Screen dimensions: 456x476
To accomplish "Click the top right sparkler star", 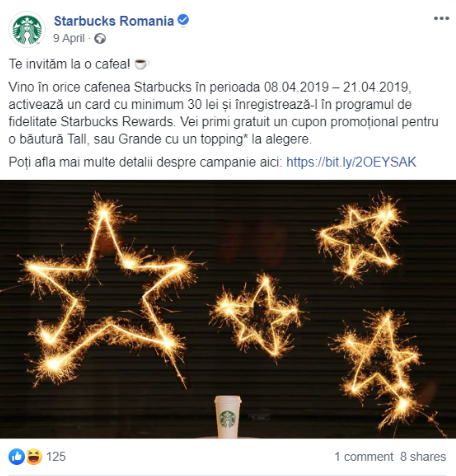I will click(360, 238).
